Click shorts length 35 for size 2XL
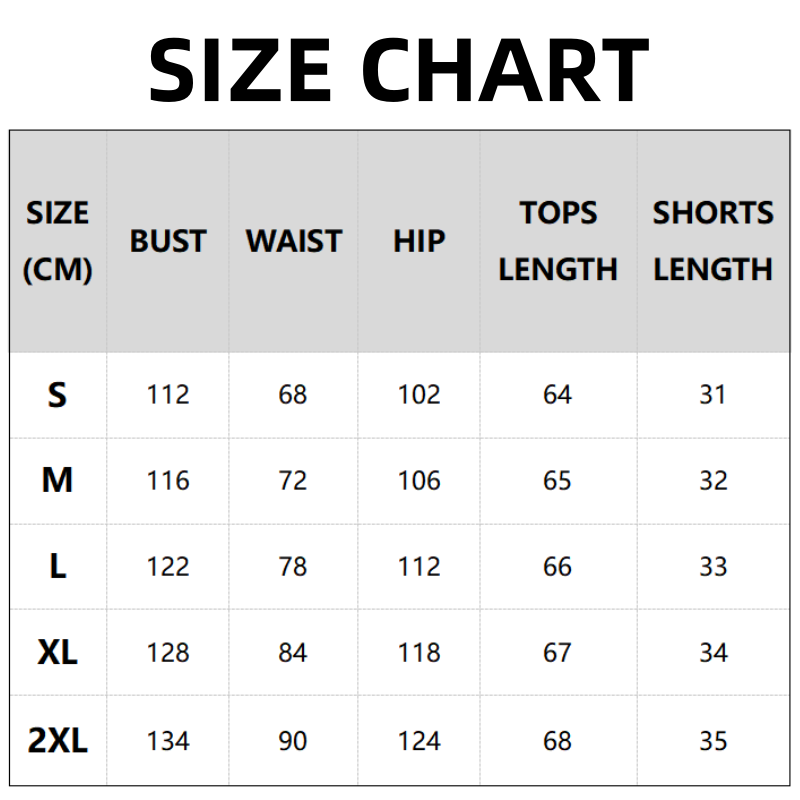This screenshot has height=800, width=800. (713, 741)
